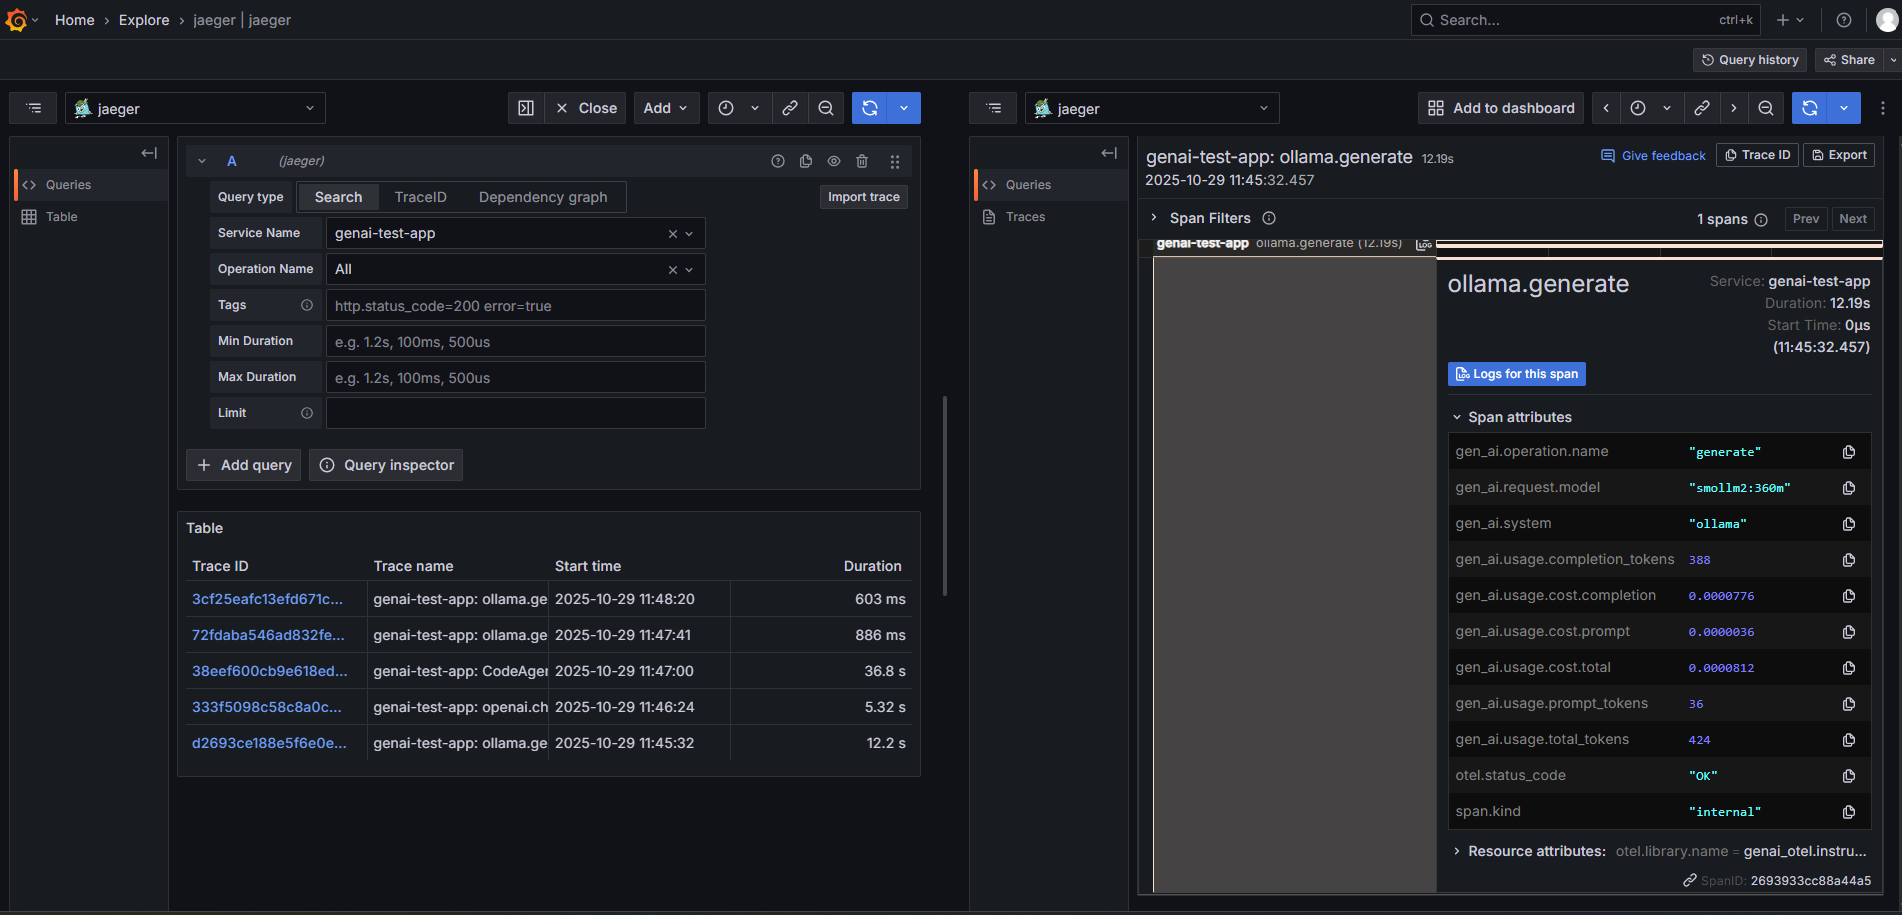
Task: Delete query A using trash icon
Action: coord(862,161)
